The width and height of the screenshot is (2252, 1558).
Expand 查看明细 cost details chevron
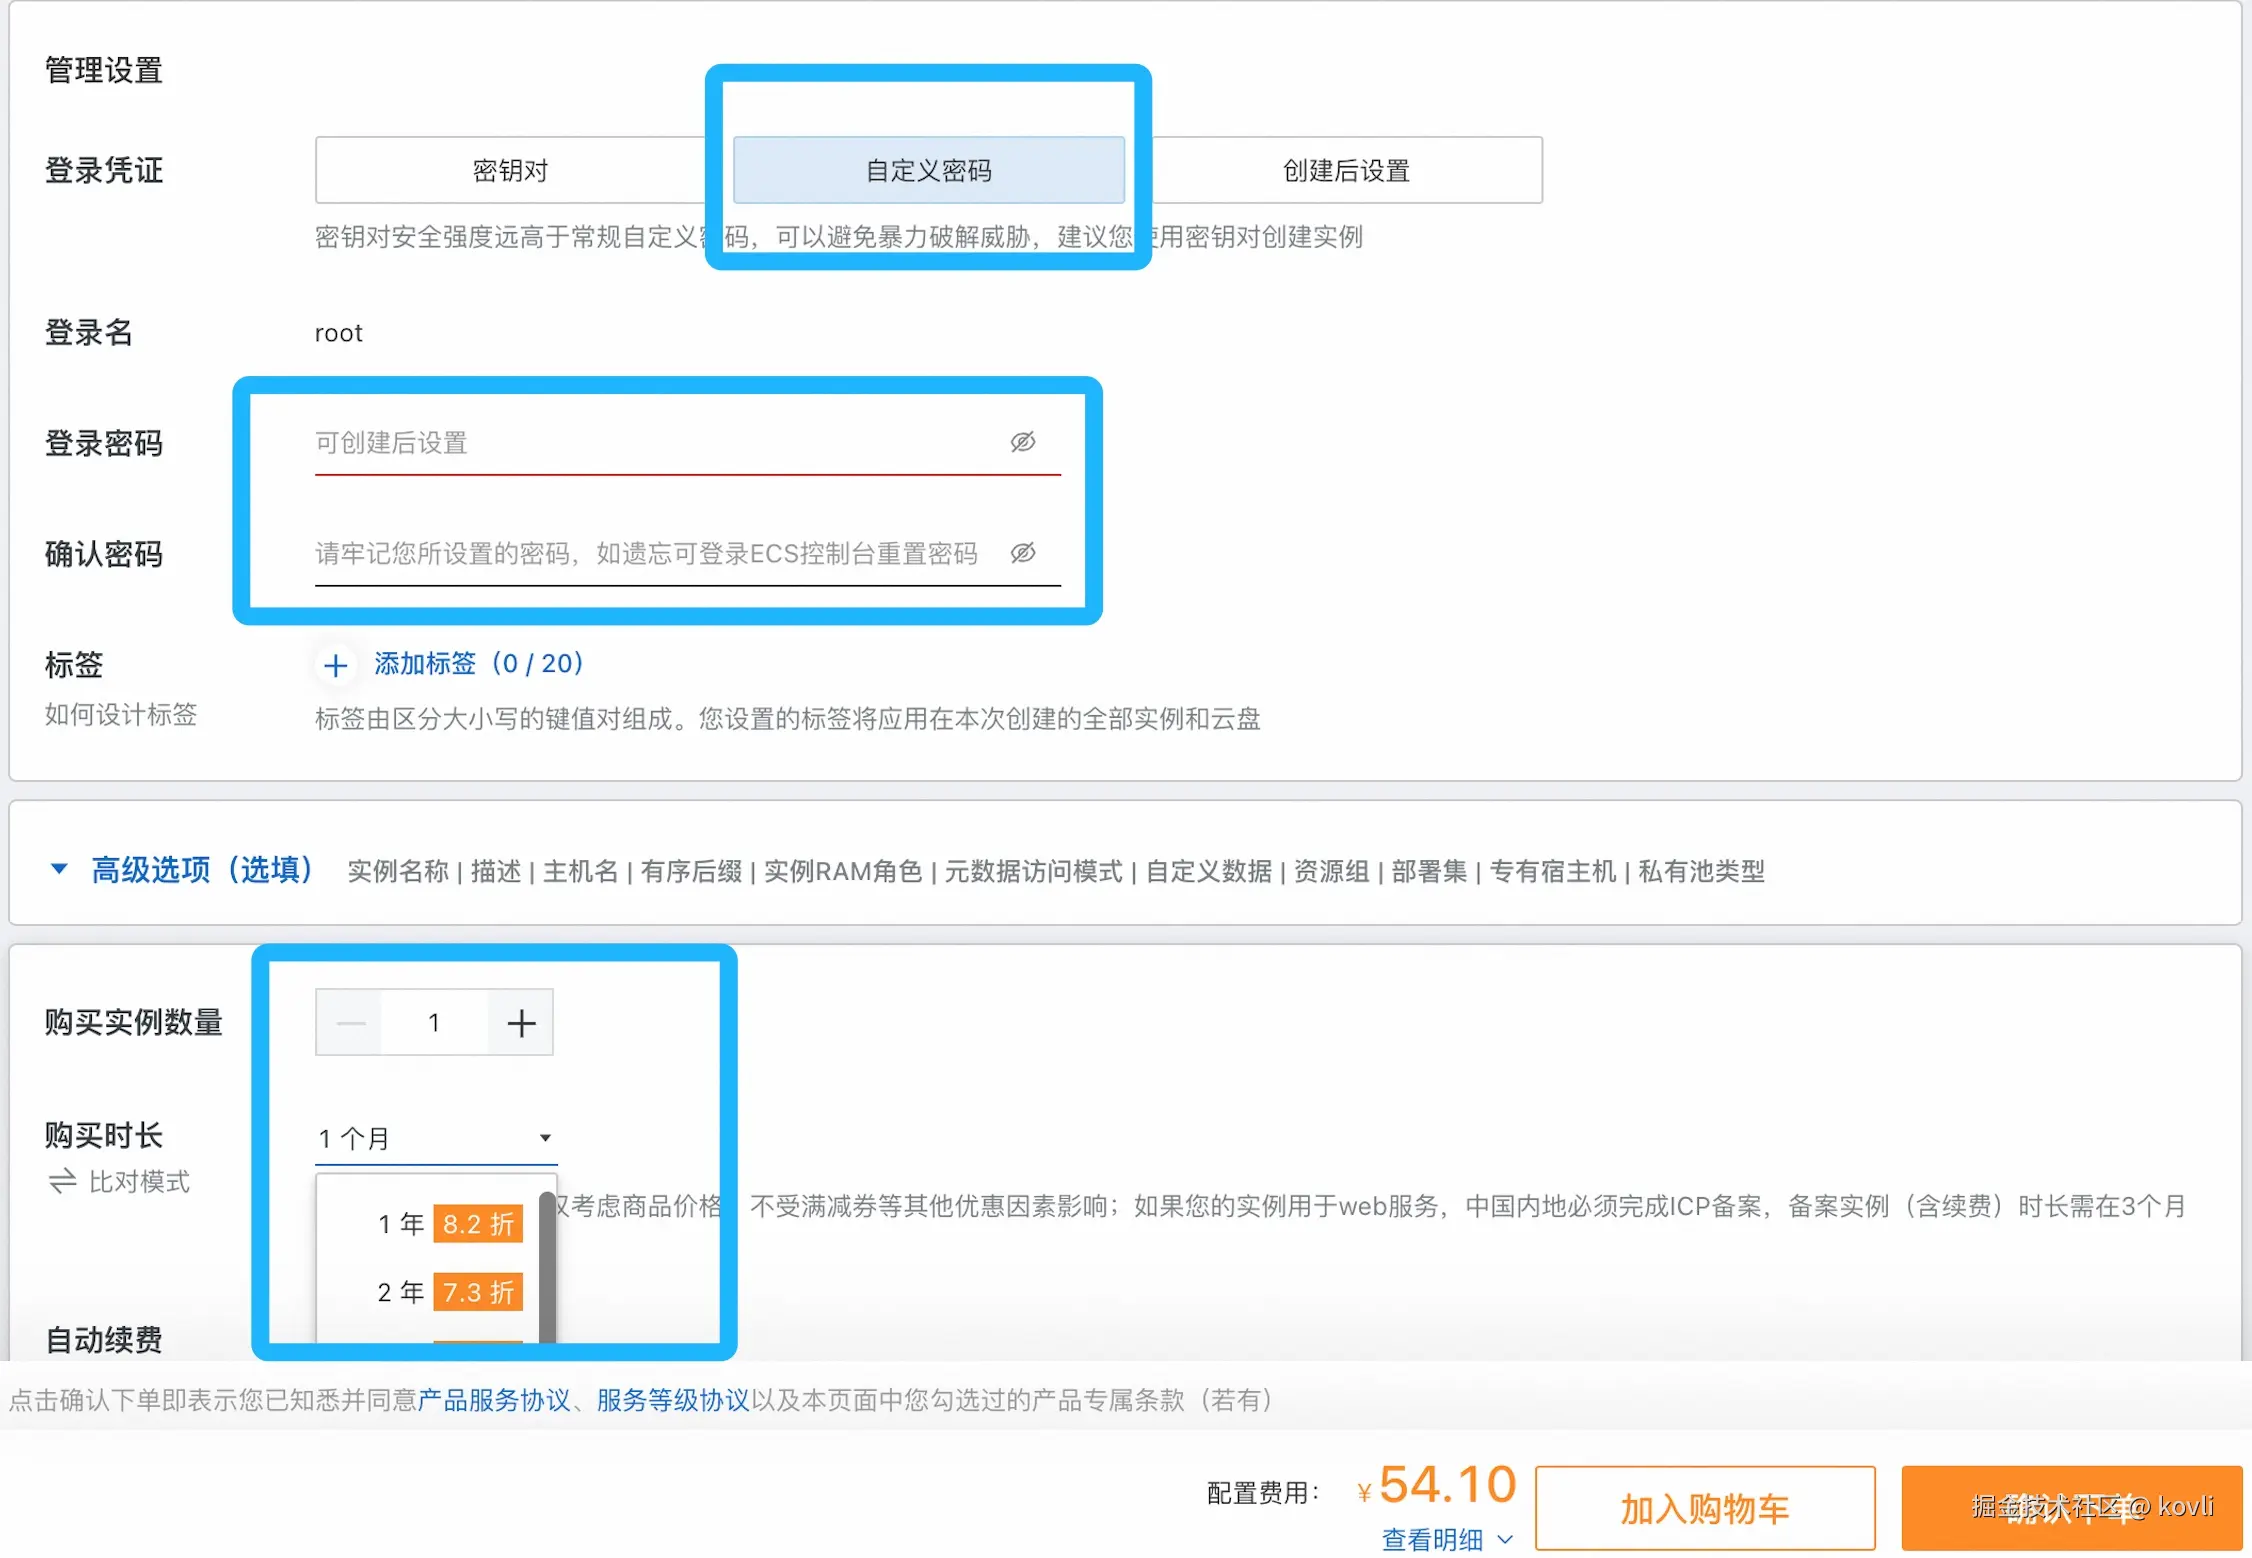1505,1539
